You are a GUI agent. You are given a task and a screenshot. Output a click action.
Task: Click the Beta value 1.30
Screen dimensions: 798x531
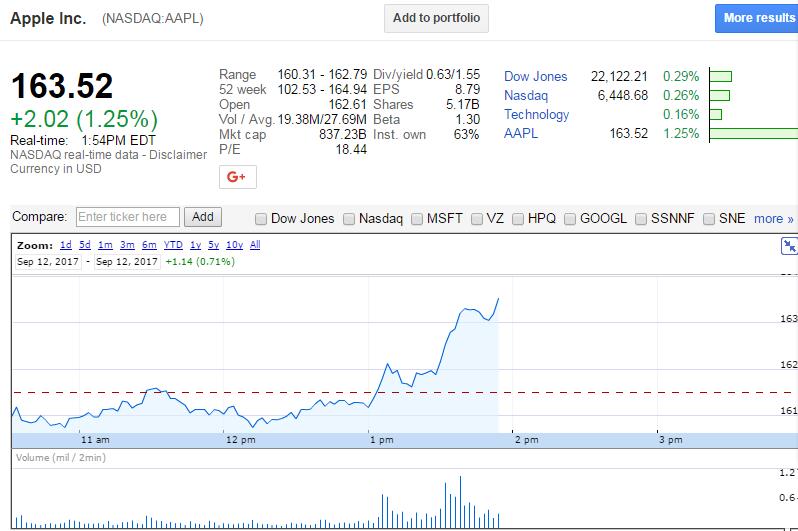click(468, 119)
